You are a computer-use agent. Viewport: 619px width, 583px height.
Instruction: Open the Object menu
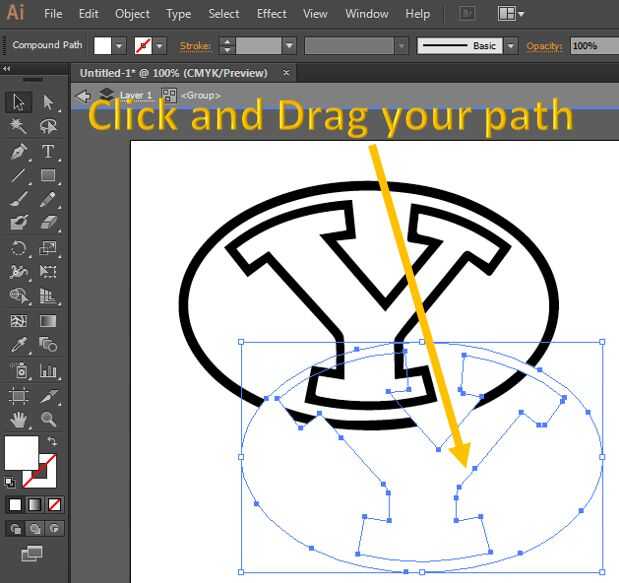pyautogui.click(x=133, y=14)
